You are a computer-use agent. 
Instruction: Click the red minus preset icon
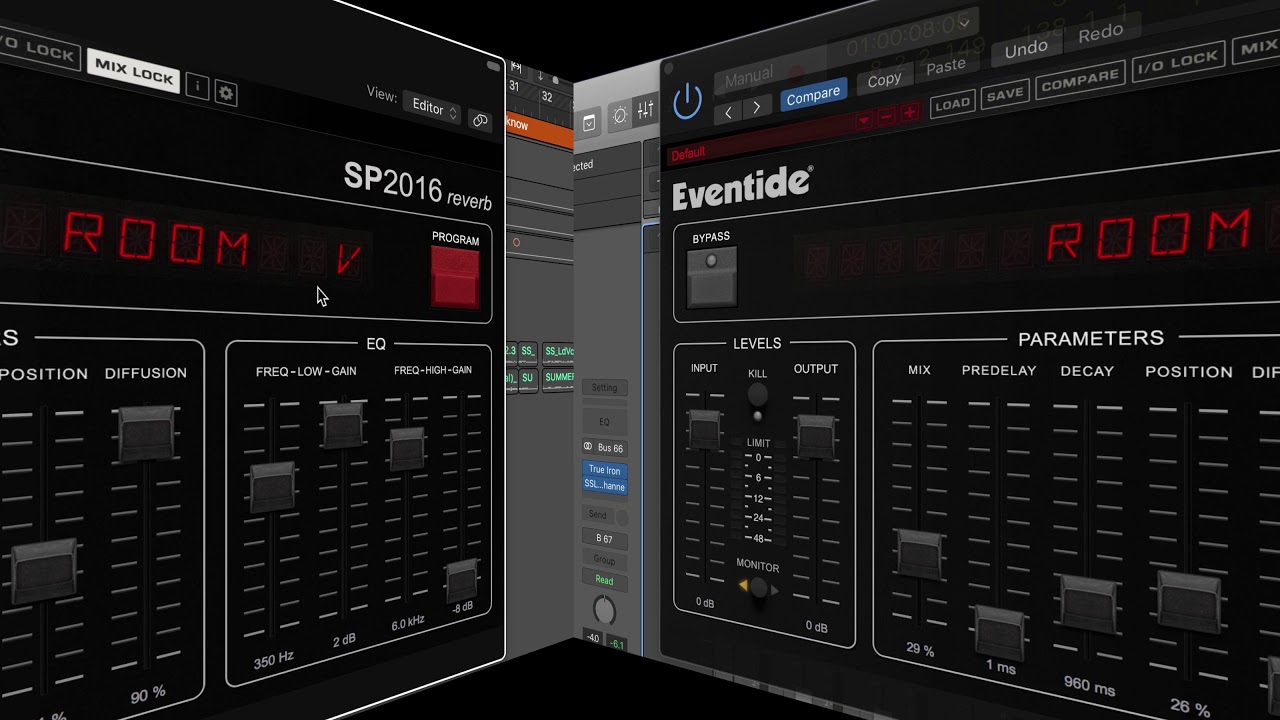pyautogui.click(x=886, y=117)
